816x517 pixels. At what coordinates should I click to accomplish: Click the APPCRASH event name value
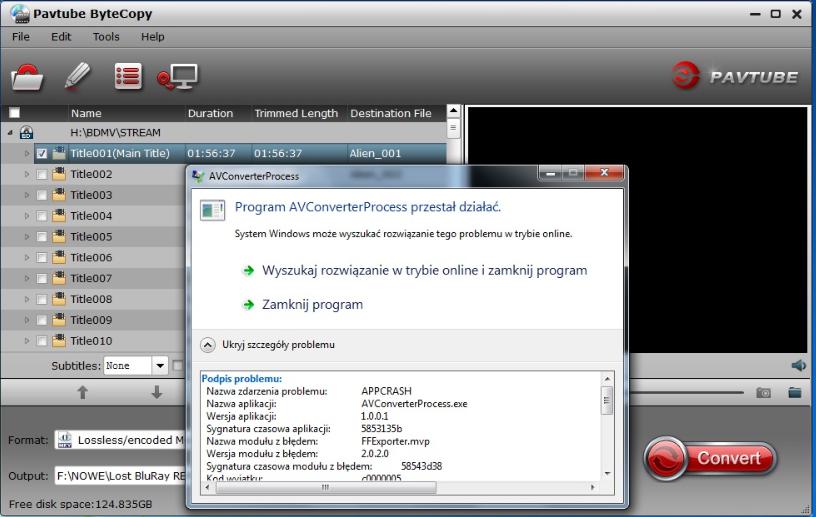click(x=386, y=391)
